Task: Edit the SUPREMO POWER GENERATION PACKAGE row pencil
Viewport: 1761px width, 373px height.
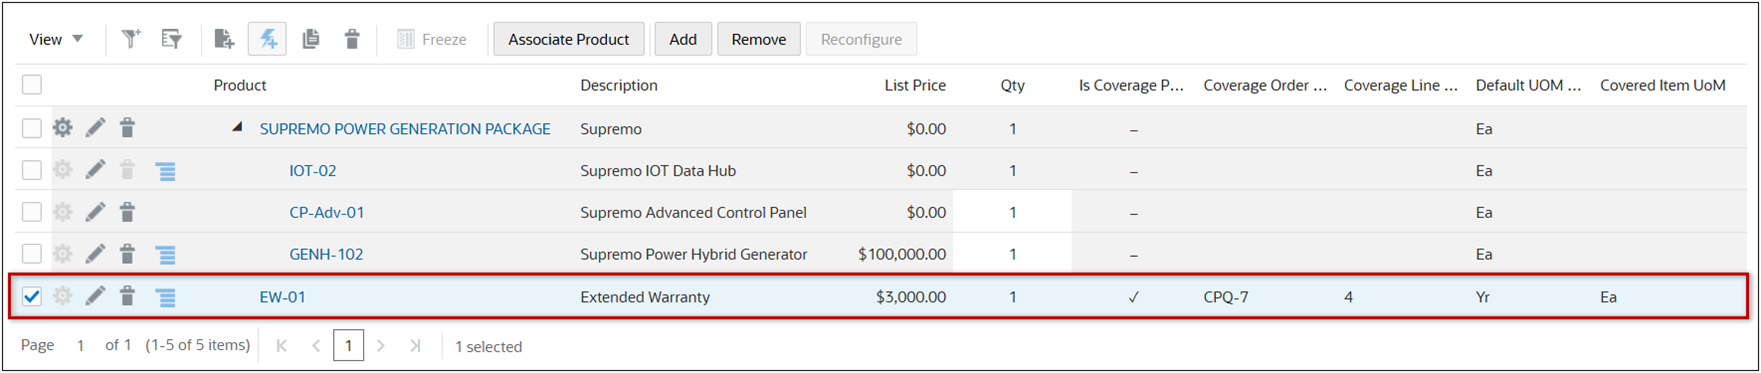Action: click(x=95, y=128)
